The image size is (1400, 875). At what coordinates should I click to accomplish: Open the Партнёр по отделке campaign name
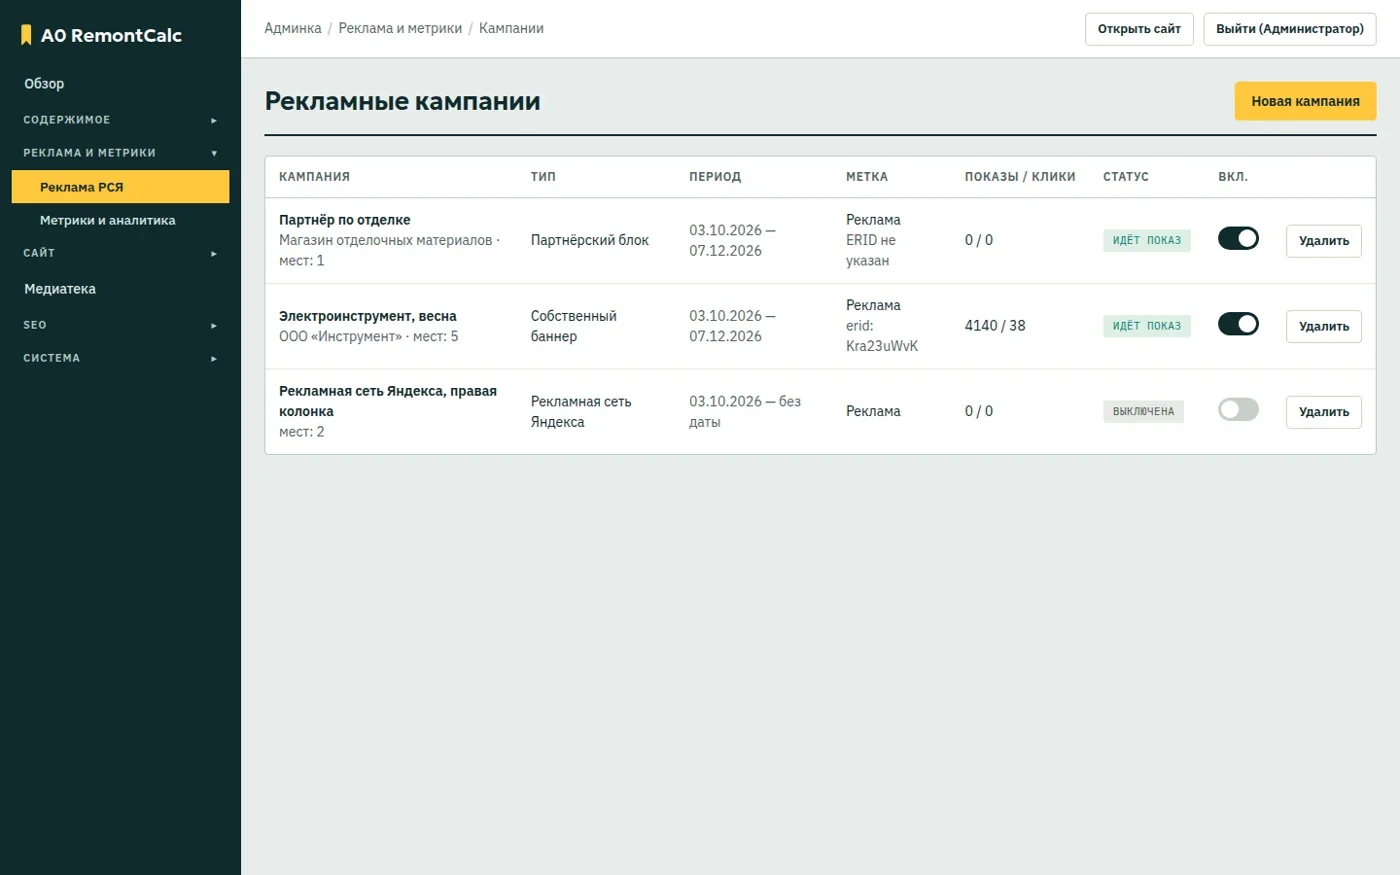coord(345,220)
